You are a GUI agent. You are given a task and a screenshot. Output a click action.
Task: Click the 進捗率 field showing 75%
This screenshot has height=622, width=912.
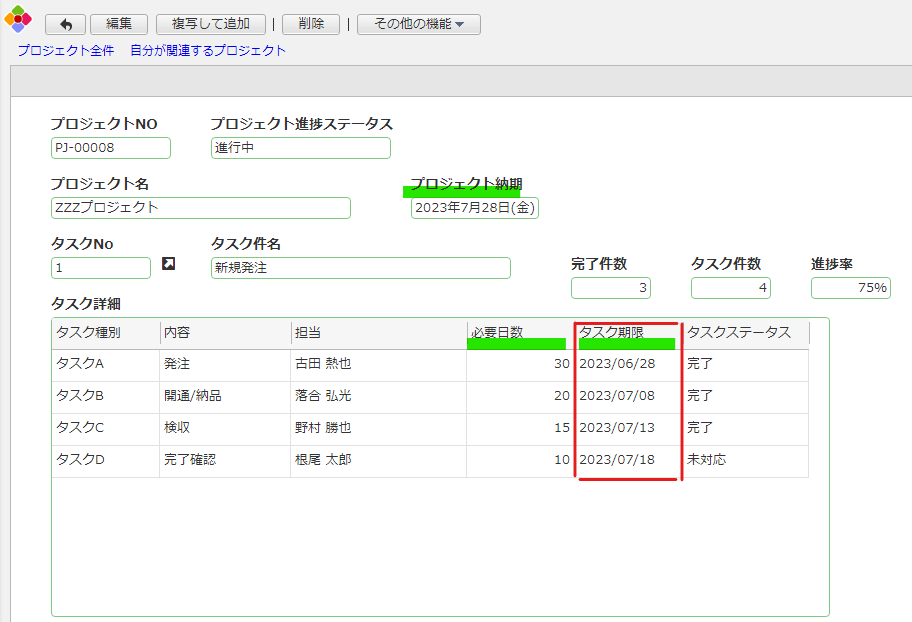click(850, 288)
